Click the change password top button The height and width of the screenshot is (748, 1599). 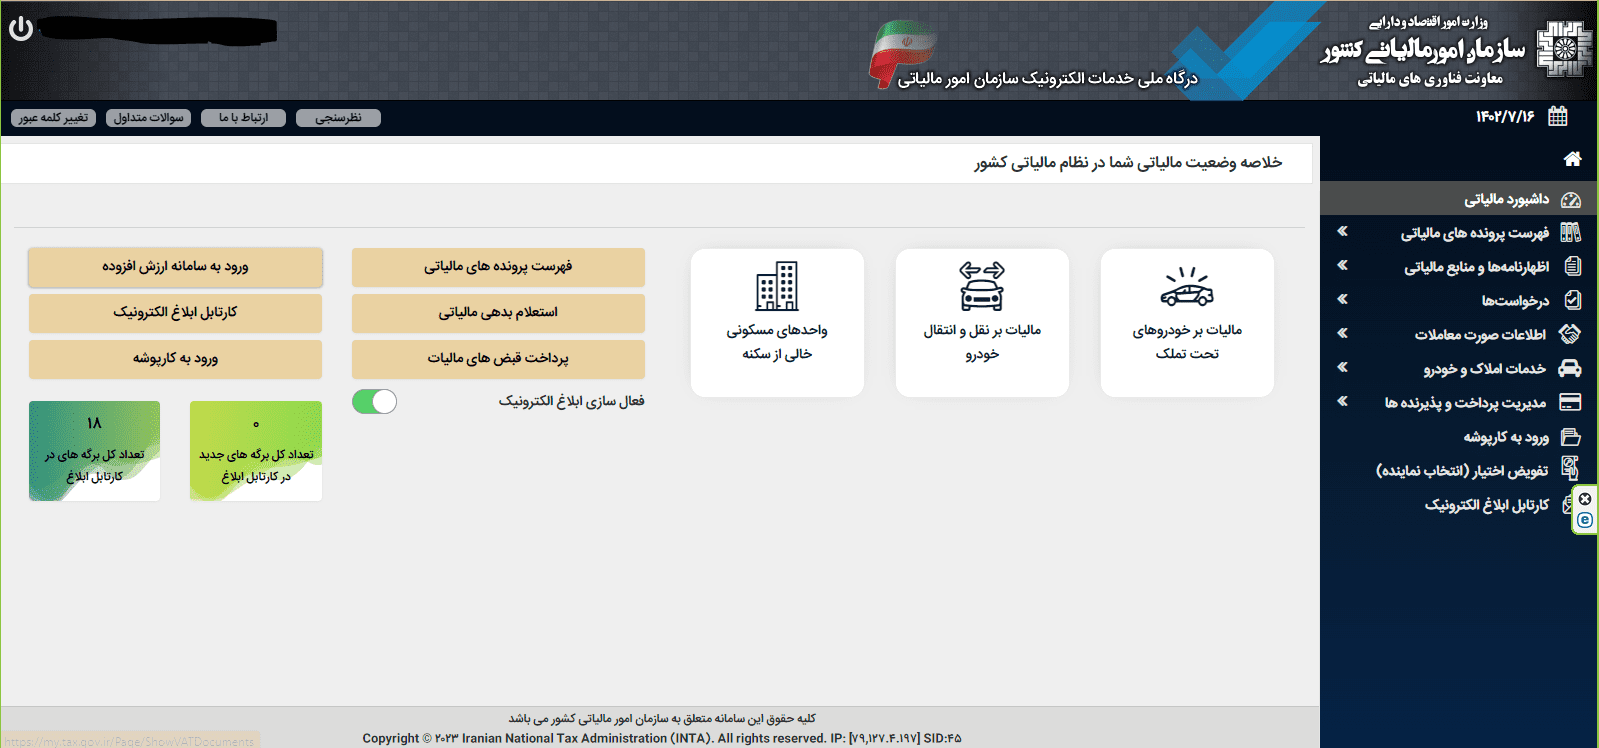(53, 118)
